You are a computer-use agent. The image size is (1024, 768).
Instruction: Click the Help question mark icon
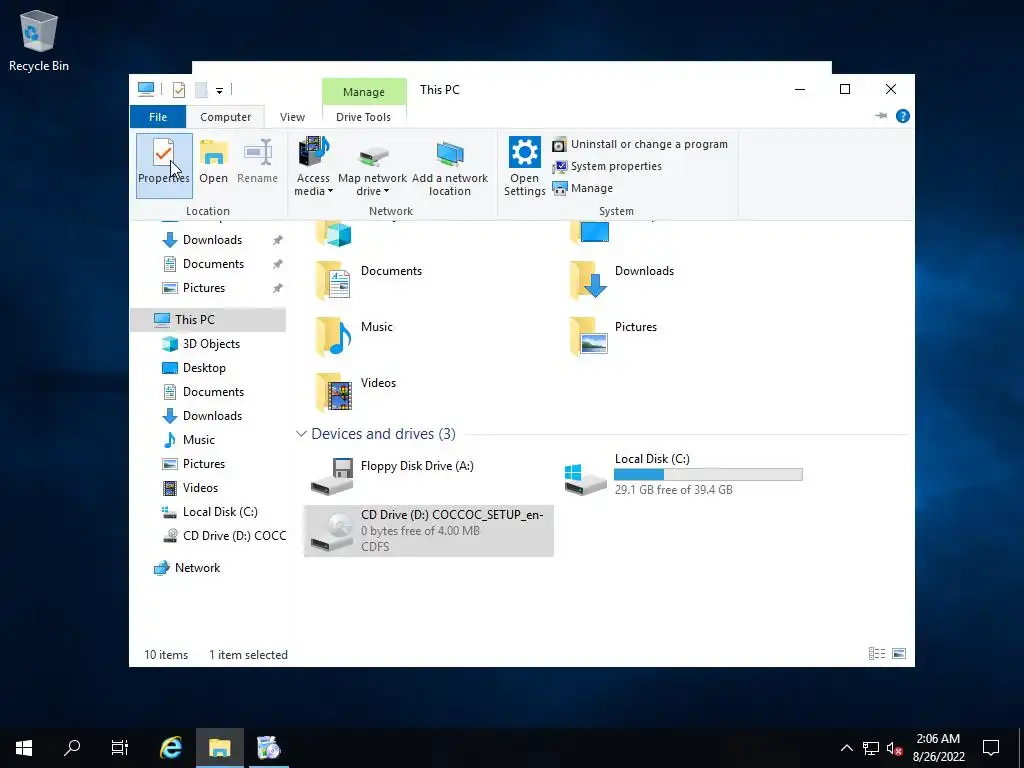(x=903, y=116)
